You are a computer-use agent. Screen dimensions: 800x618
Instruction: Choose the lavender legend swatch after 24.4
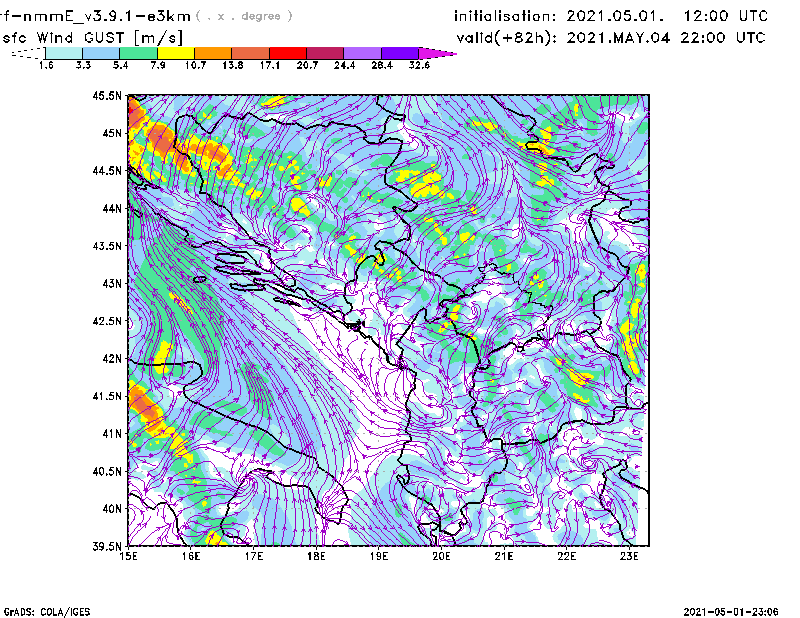click(x=363, y=53)
